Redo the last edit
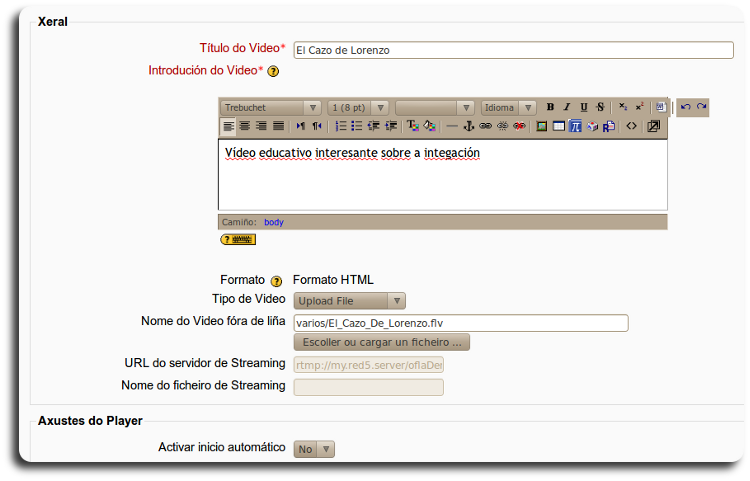This screenshot has width=750, height=481. 701,107
